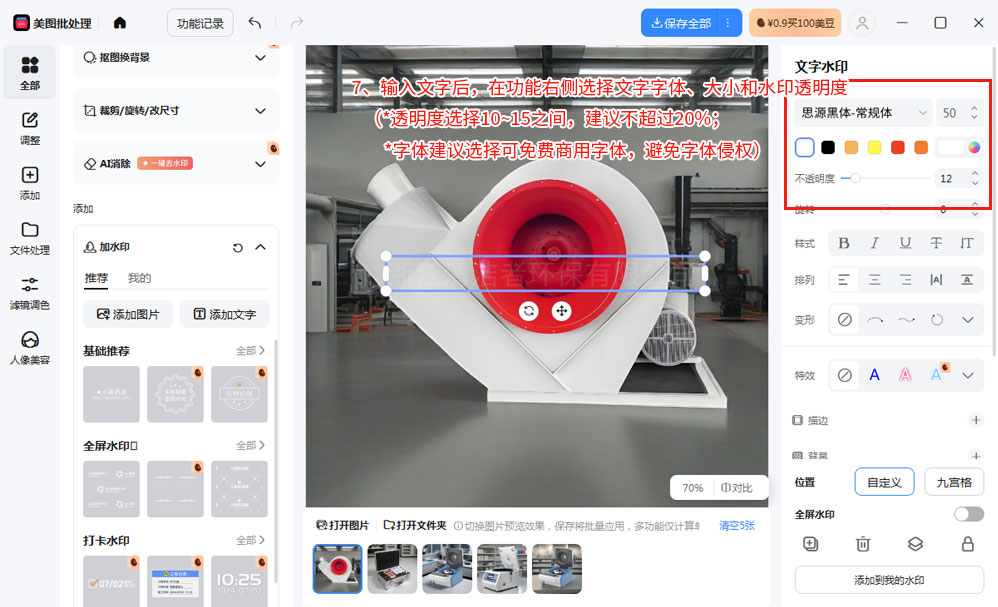Screen dimensions: 998x607
Task: Duplicate the watermark with the copy icon
Action: click(810, 544)
